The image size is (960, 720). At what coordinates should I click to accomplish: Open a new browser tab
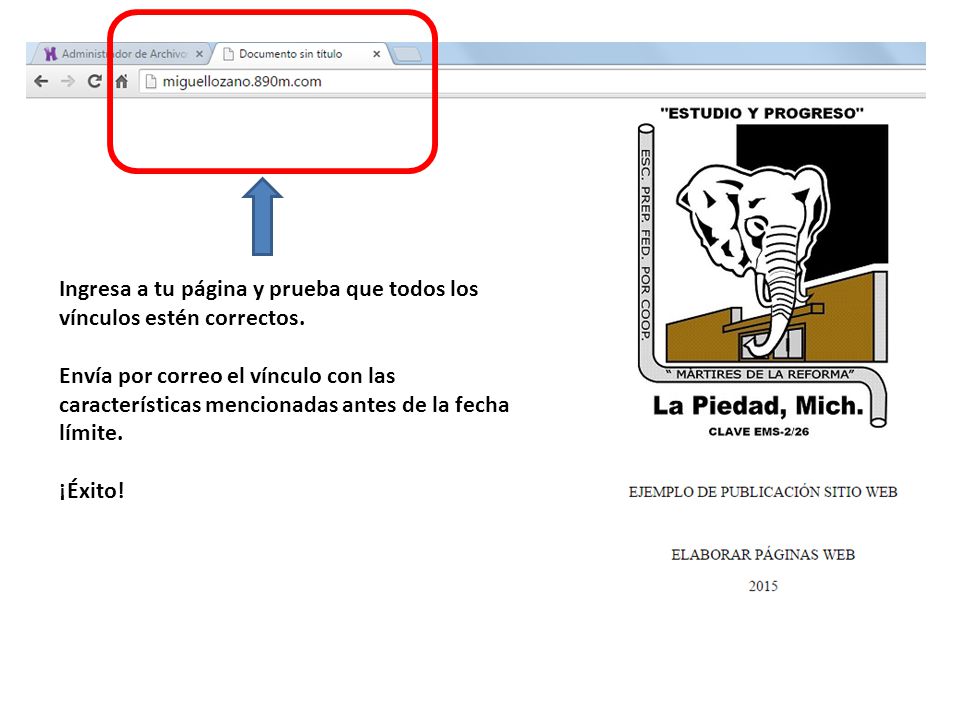[x=407, y=55]
